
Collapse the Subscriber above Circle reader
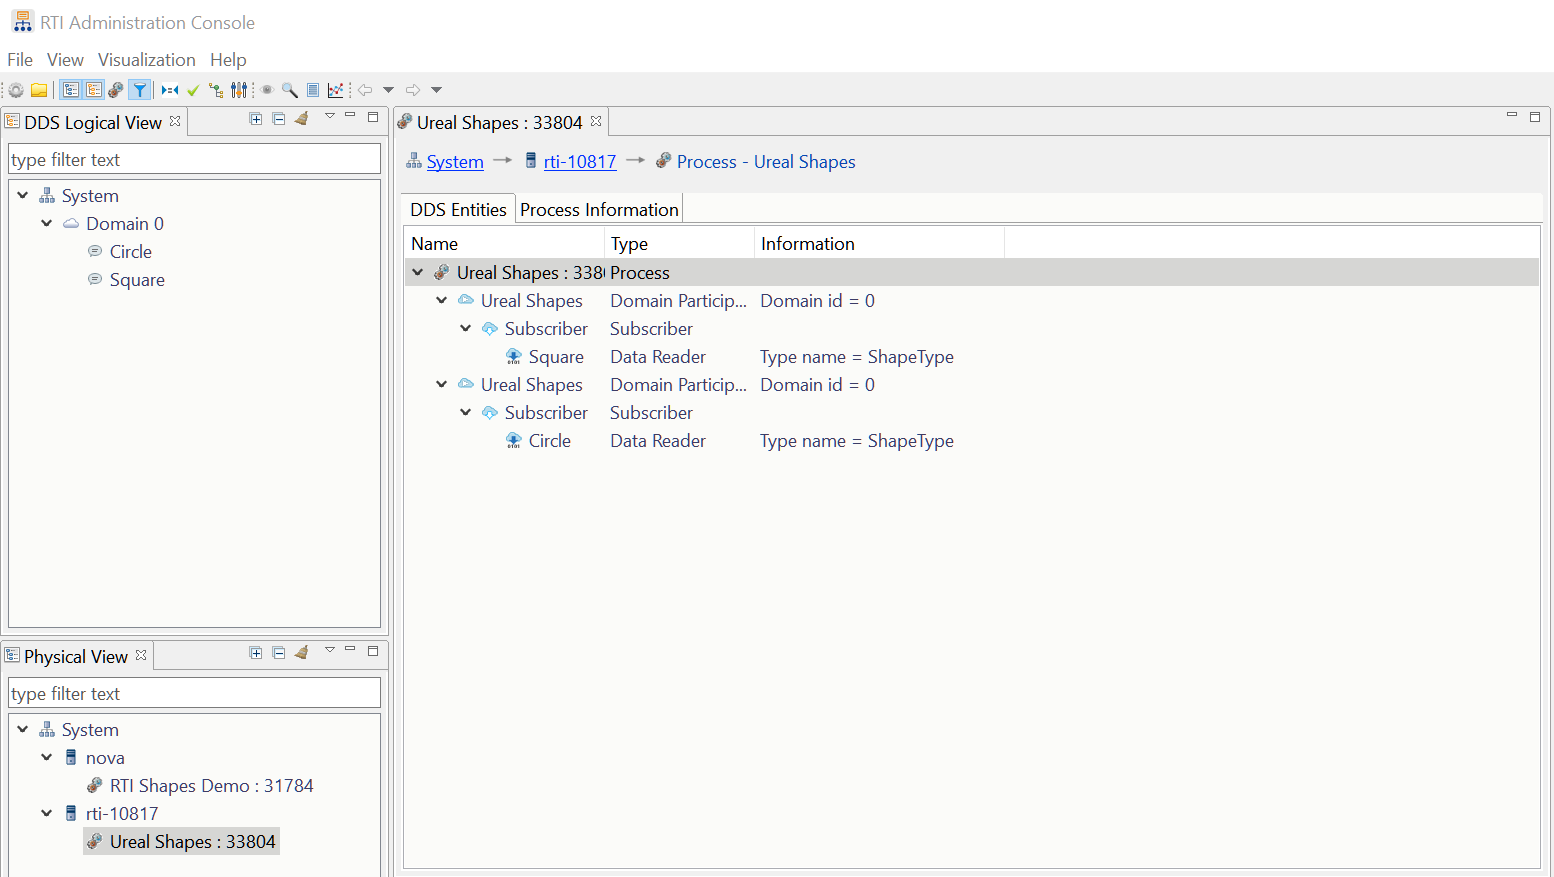click(x=465, y=413)
